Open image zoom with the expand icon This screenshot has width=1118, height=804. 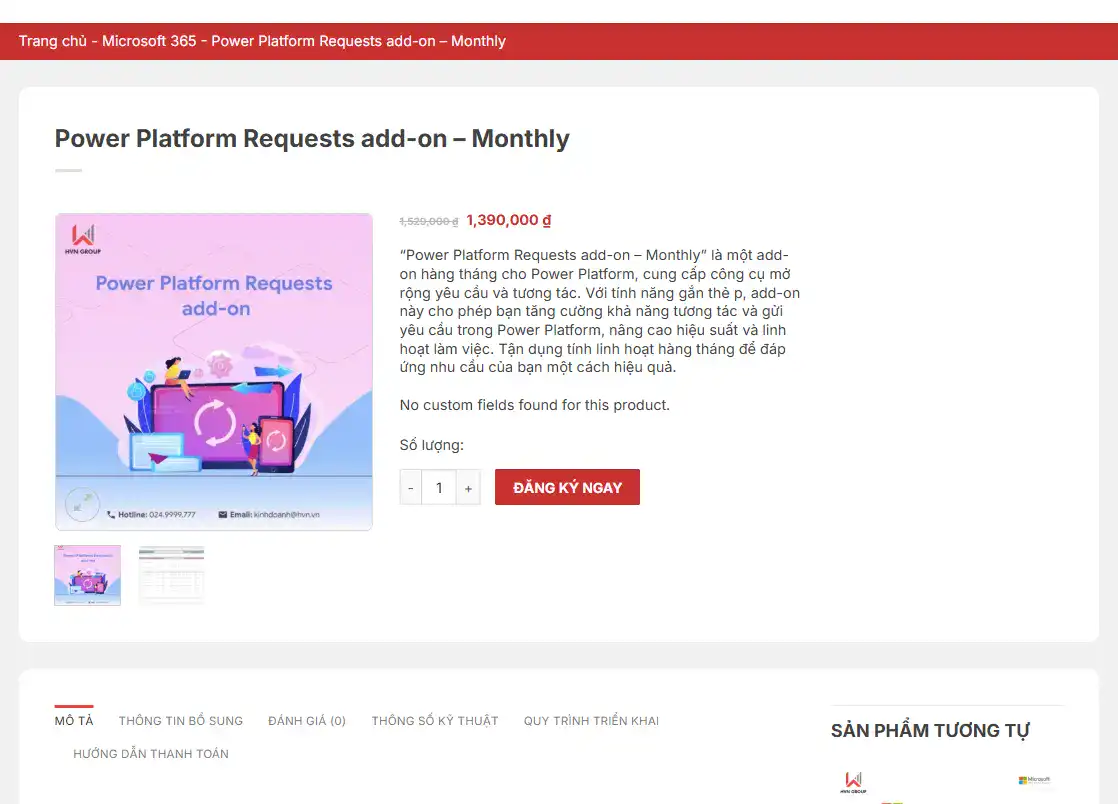click(82, 504)
